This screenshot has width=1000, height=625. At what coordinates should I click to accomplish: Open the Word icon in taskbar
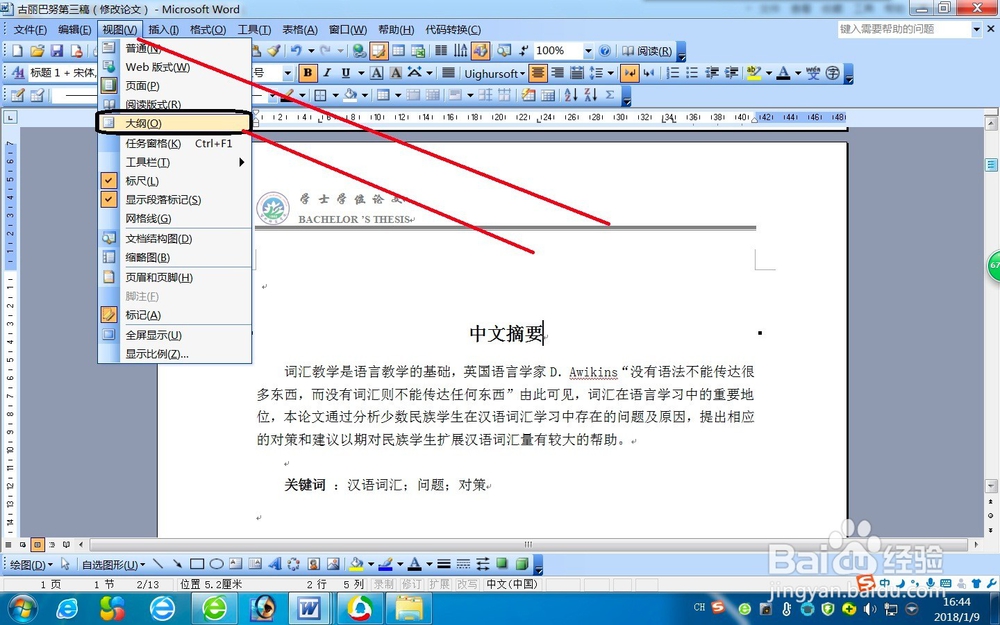tap(309, 608)
